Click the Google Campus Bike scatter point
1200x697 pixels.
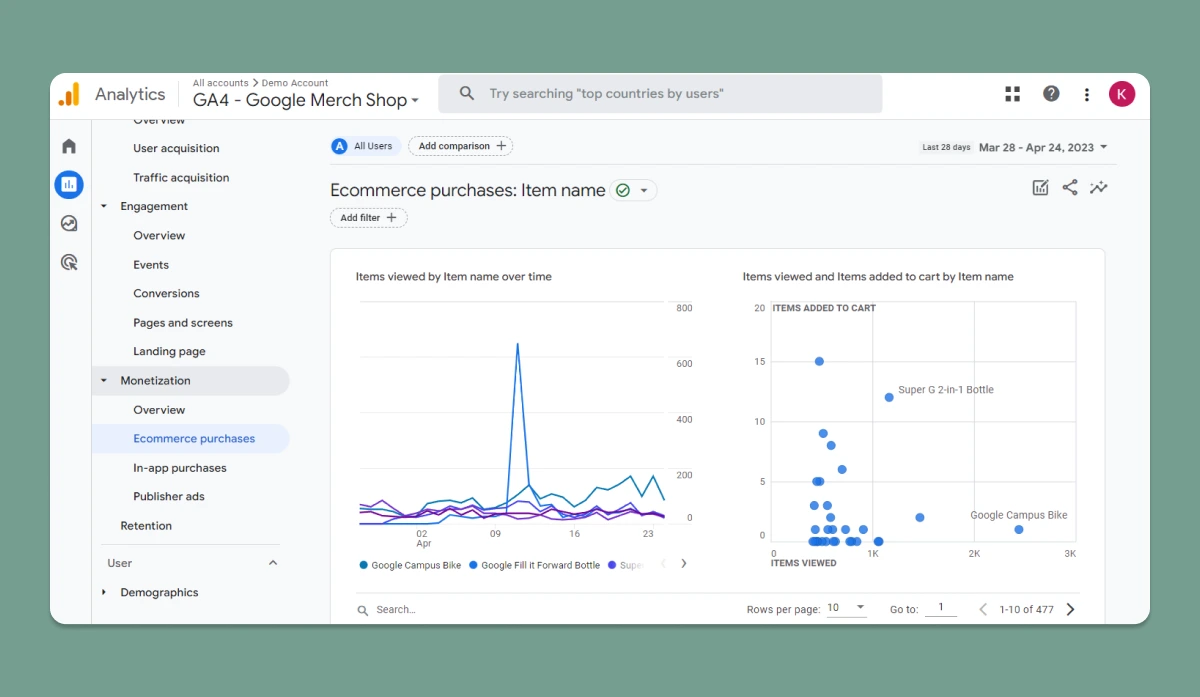(1018, 529)
